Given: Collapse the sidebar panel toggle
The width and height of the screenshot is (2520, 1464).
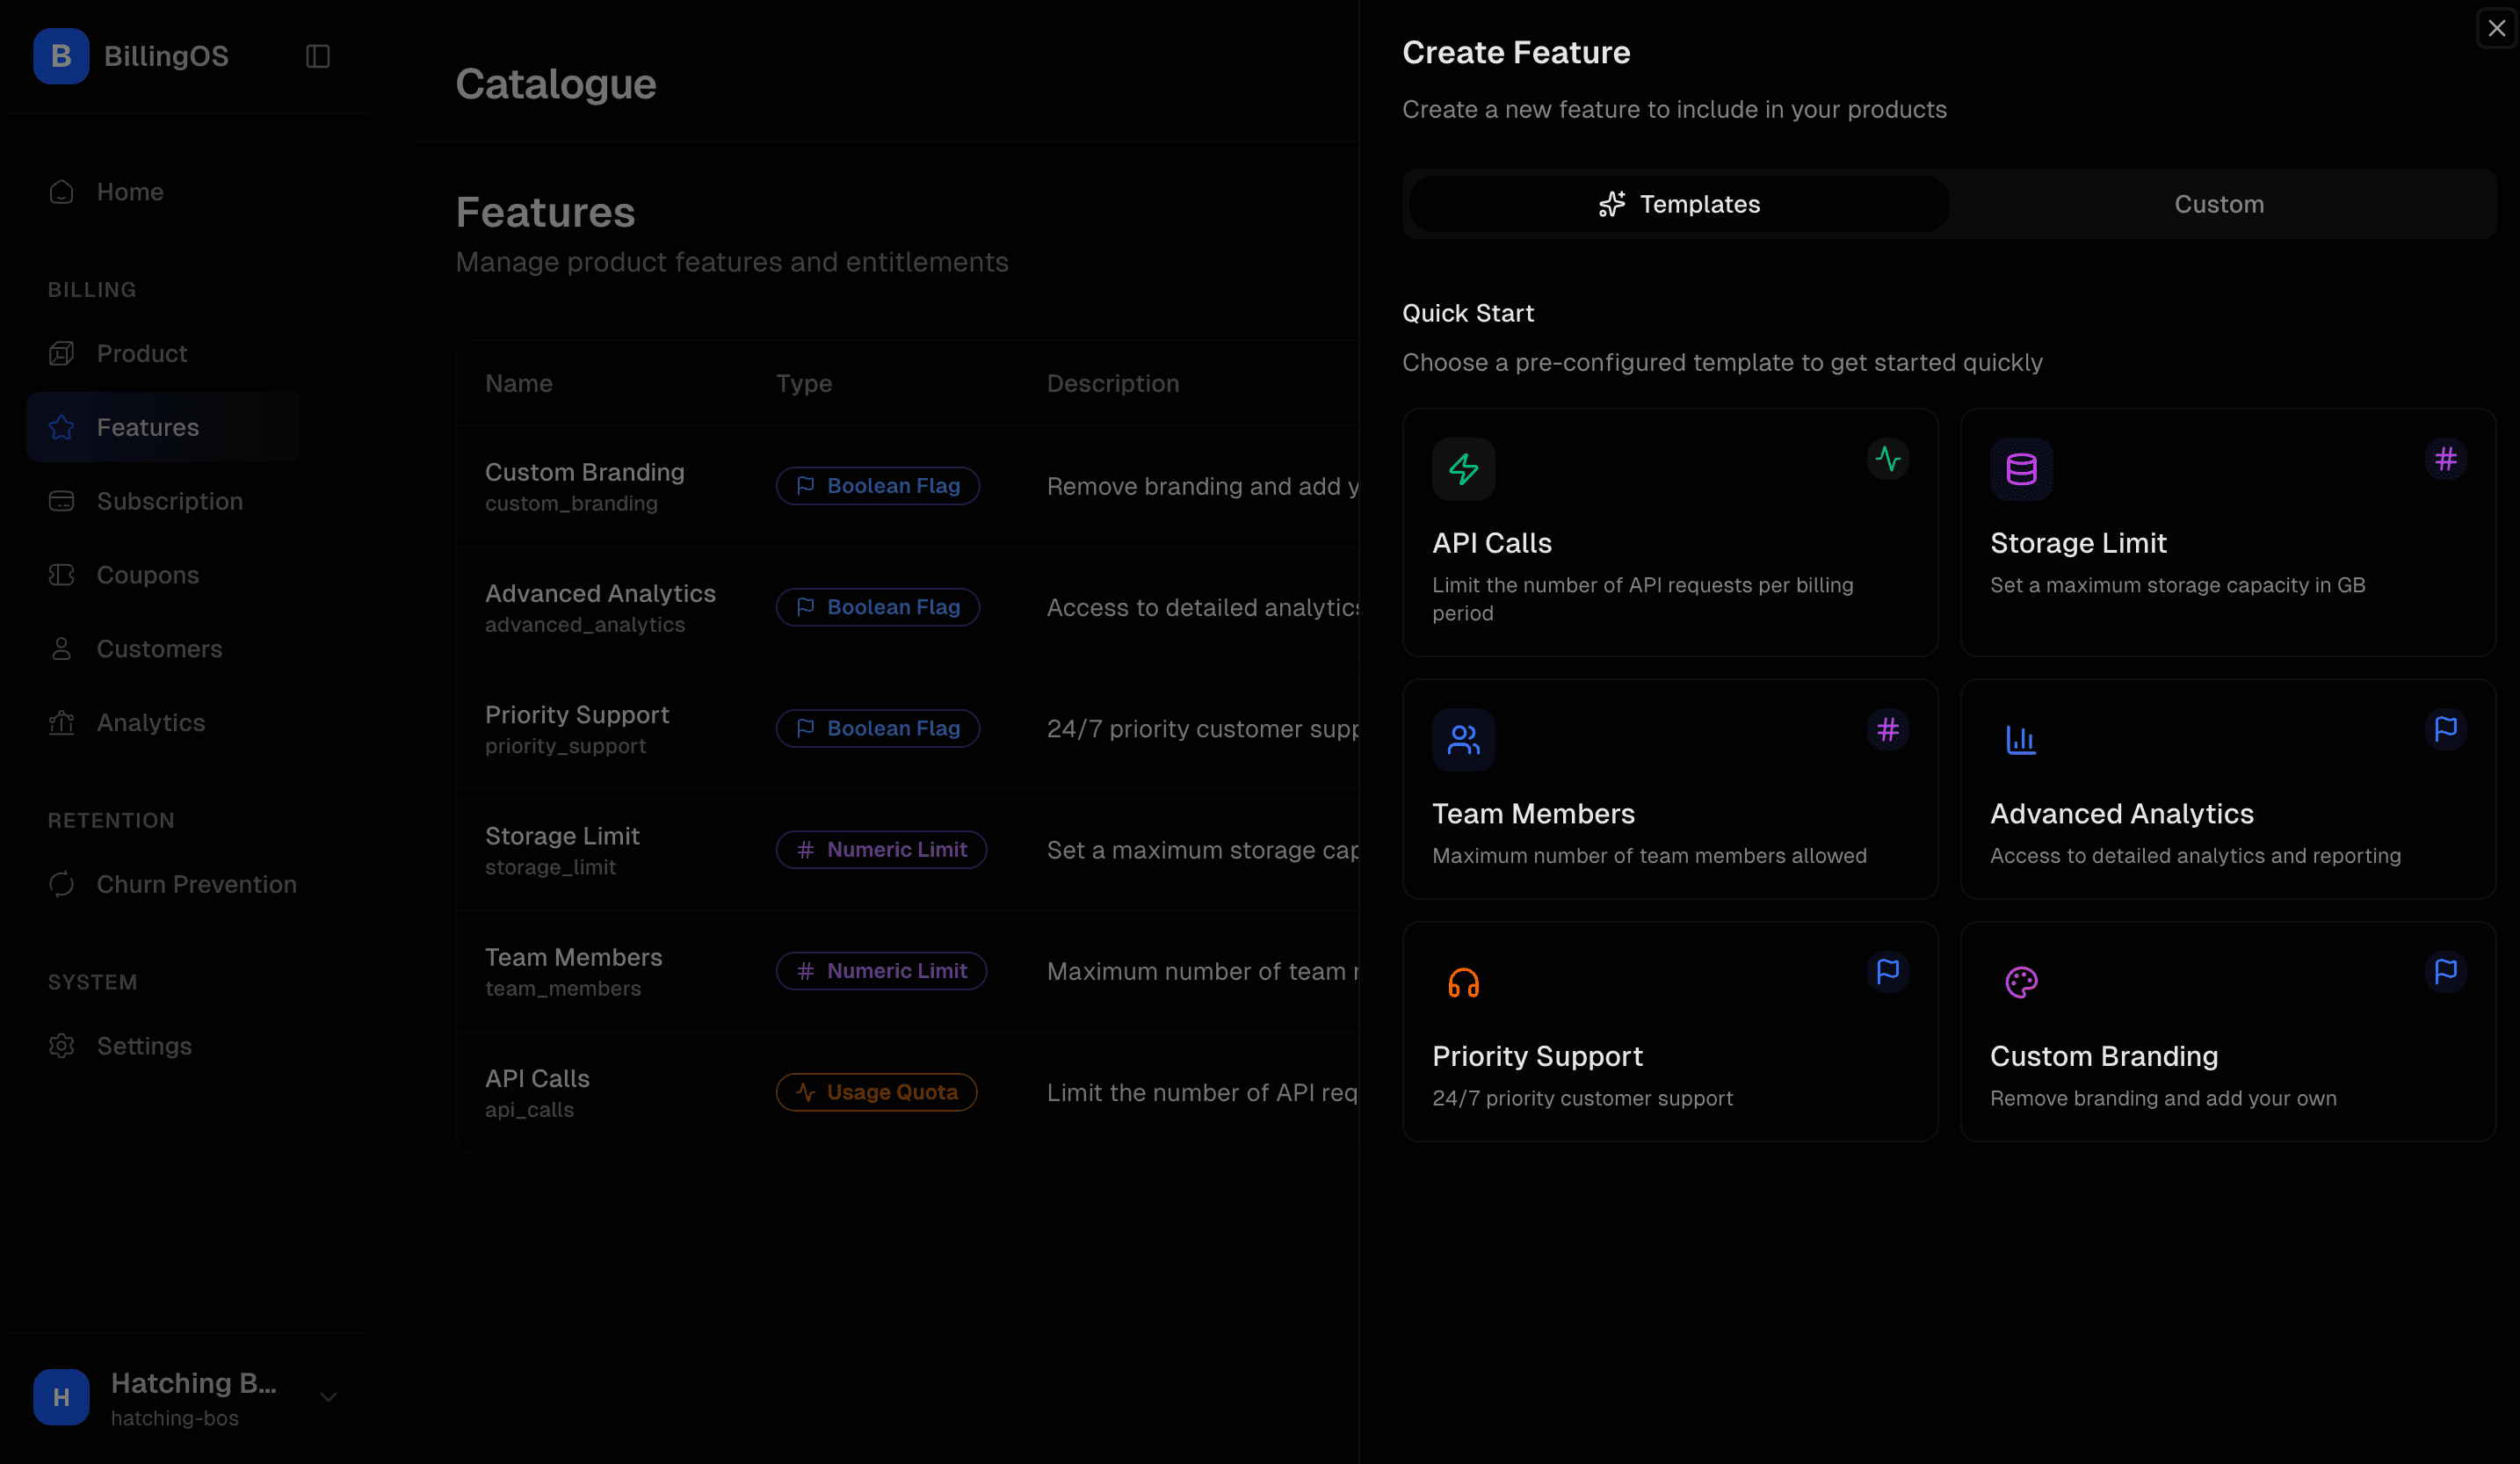Looking at the screenshot, I should click(318, 56).
